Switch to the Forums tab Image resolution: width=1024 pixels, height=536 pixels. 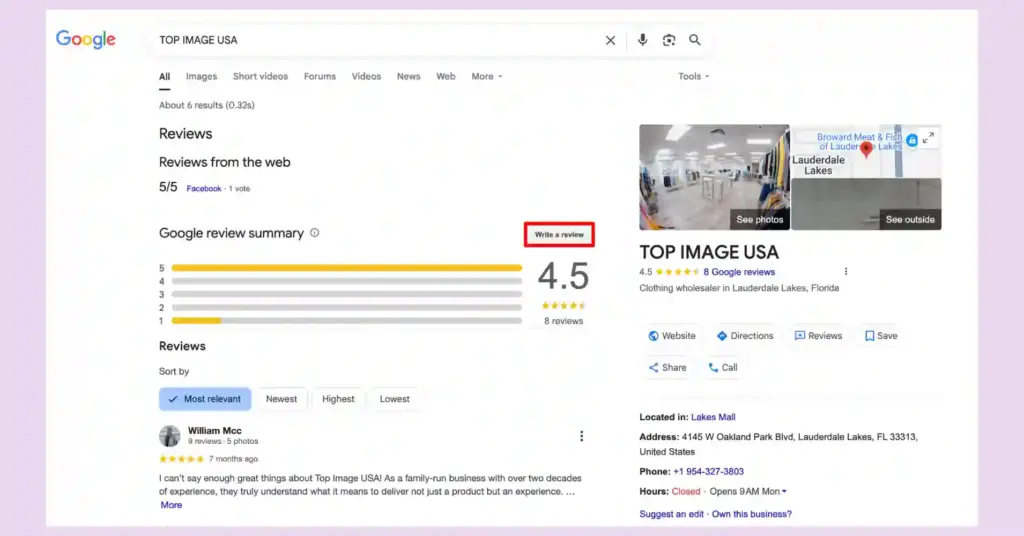click(320, 76)
